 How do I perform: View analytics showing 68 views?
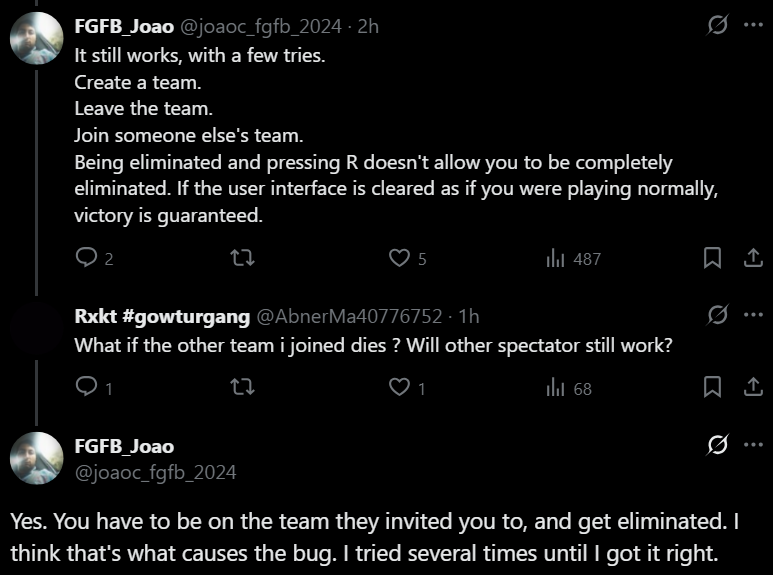click(x=568, y=387)
